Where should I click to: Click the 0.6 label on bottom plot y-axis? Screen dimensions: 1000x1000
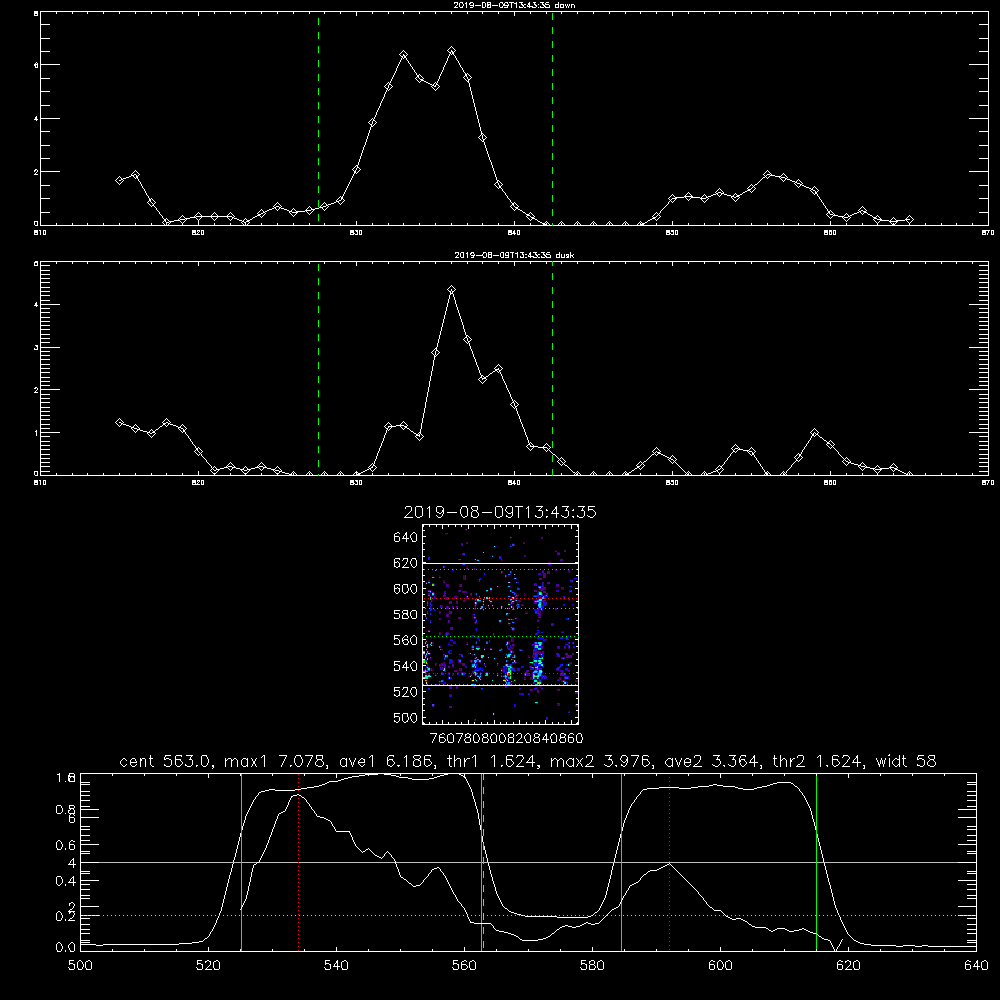(x=66, y=845)
